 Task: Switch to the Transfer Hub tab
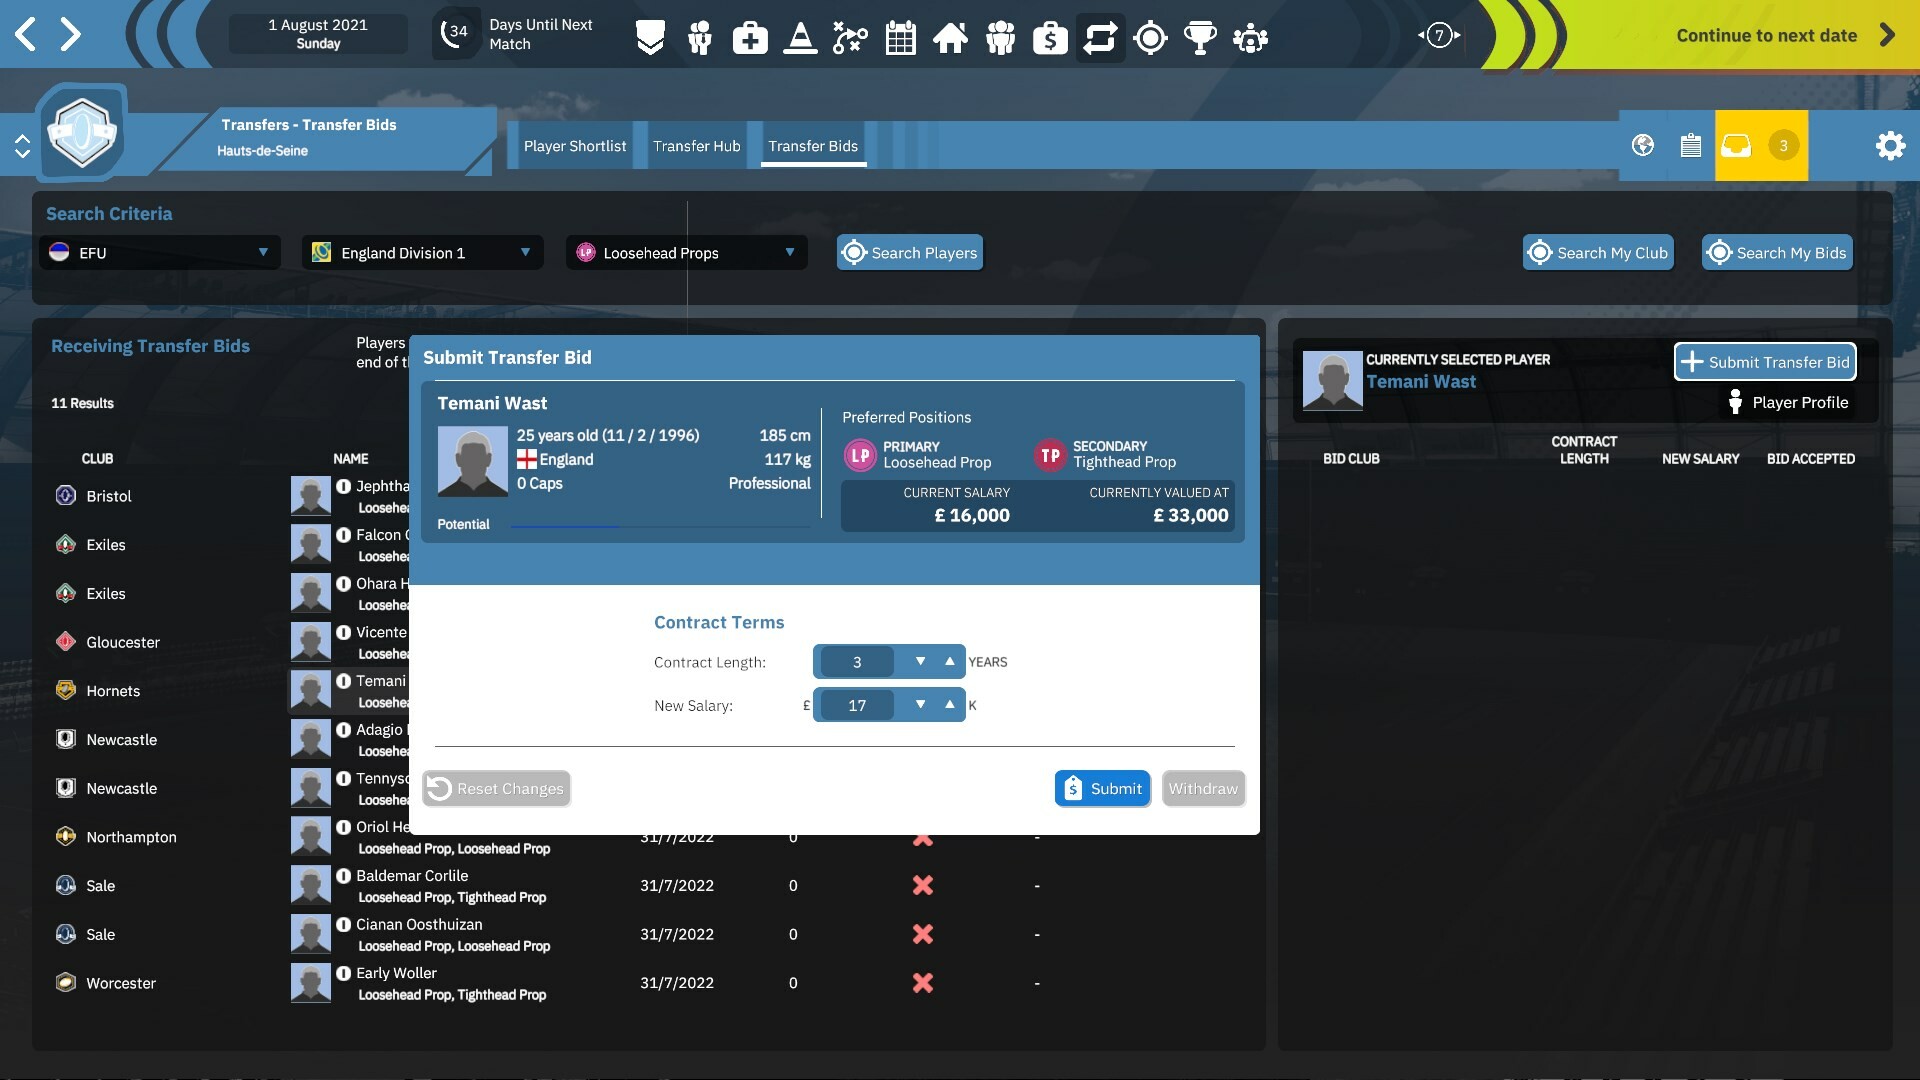pos(696,145)
